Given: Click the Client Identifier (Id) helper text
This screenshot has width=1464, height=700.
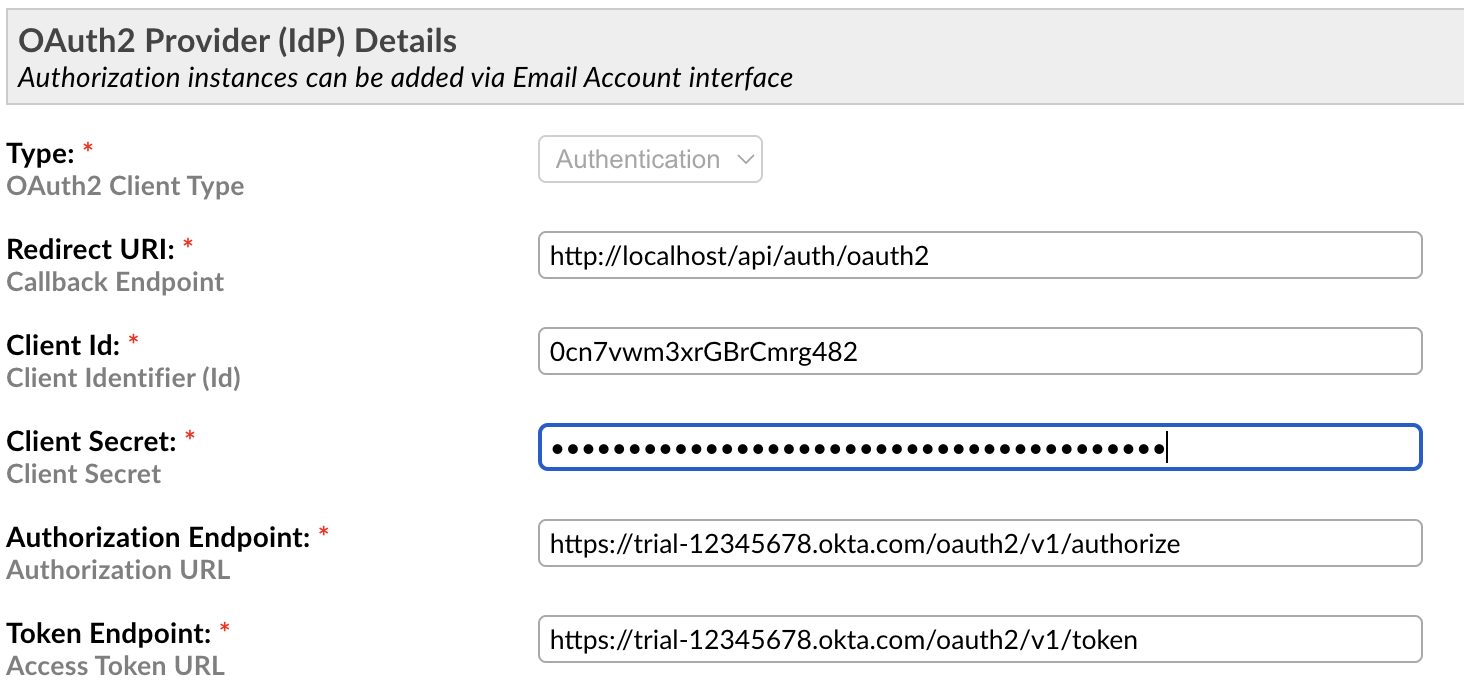Looking at the screenshot, I should (123, 378).
